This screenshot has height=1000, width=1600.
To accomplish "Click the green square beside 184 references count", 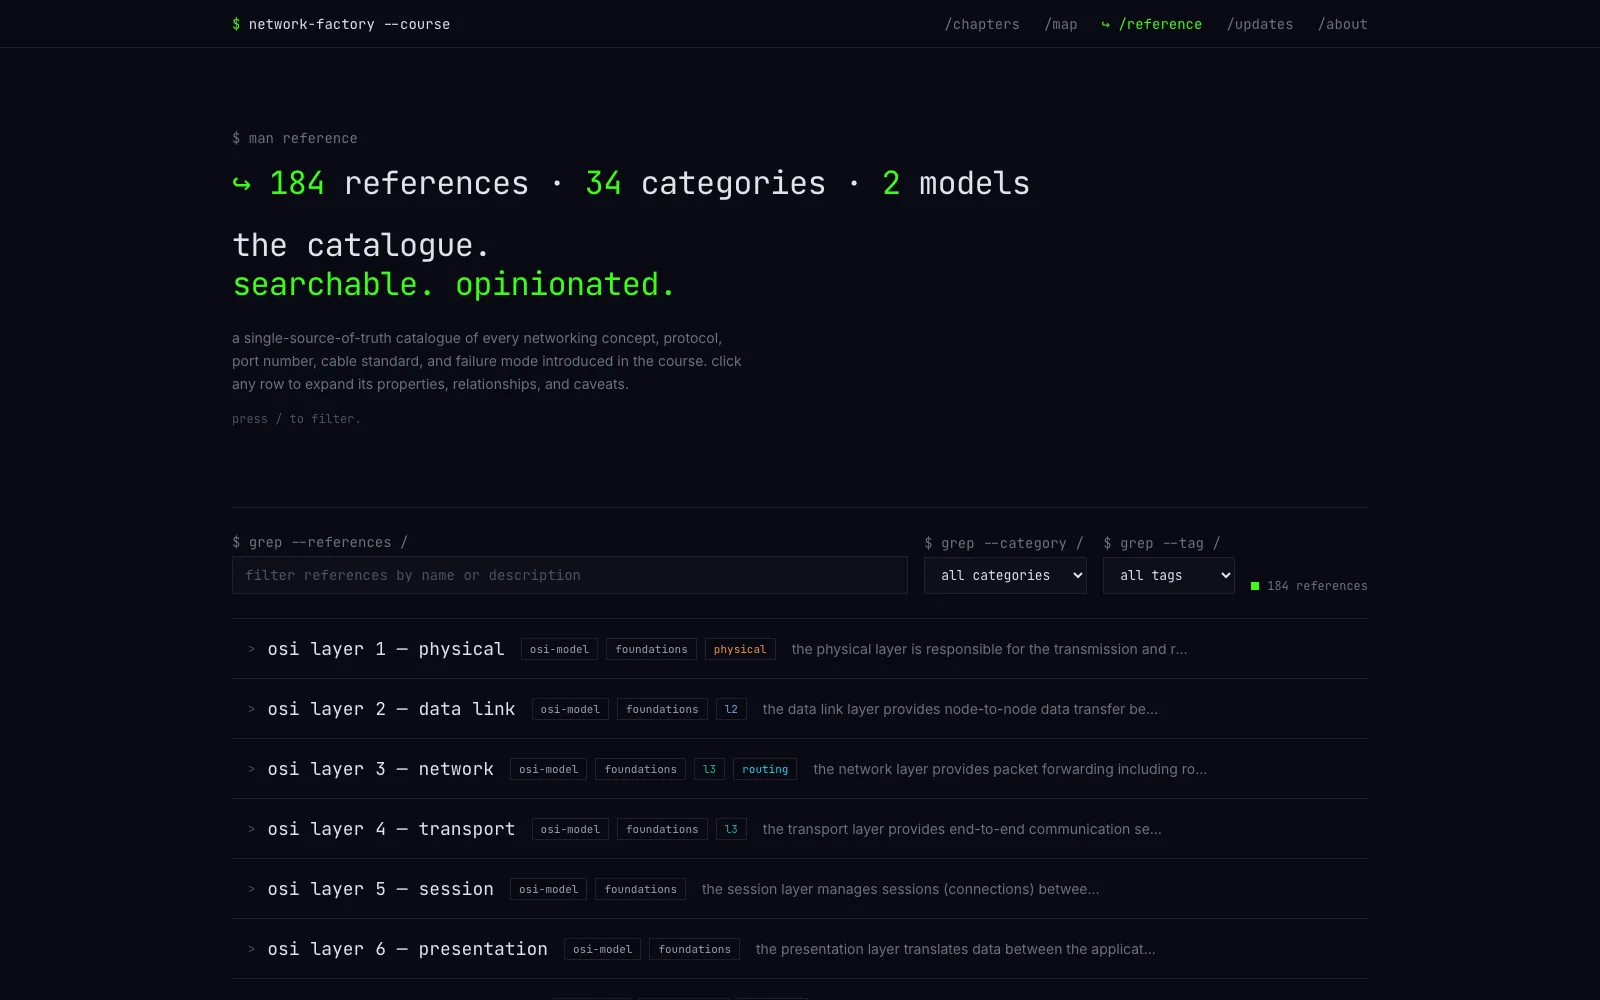I will [x=1255, y=586].
